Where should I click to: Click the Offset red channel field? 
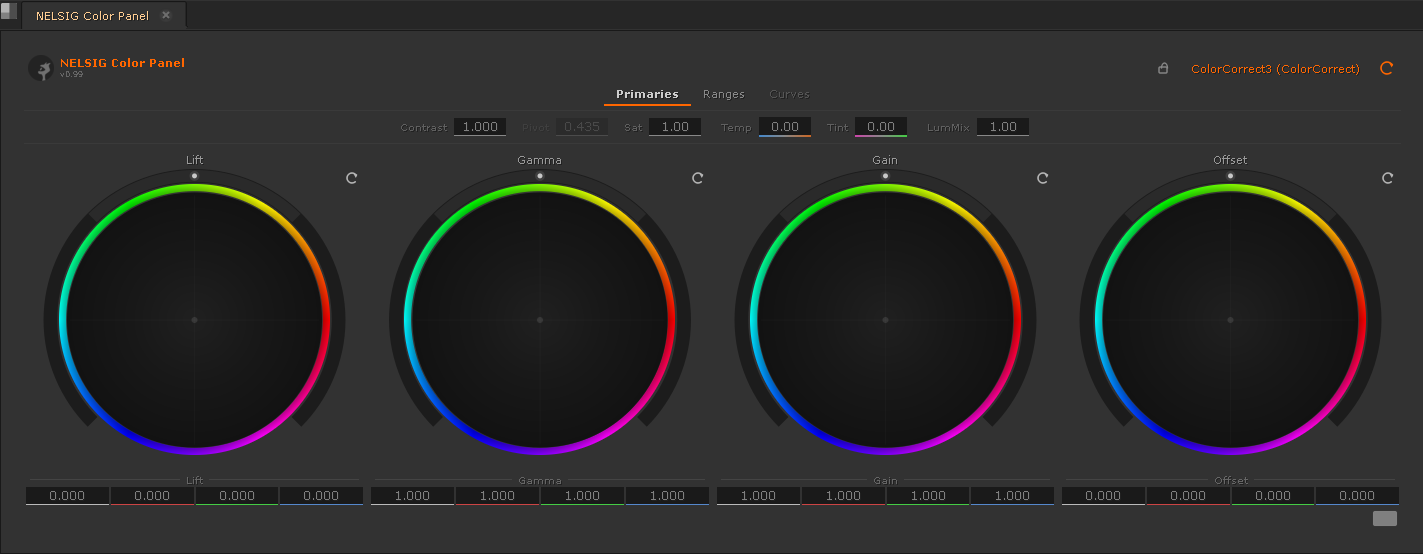point(1188,496)
